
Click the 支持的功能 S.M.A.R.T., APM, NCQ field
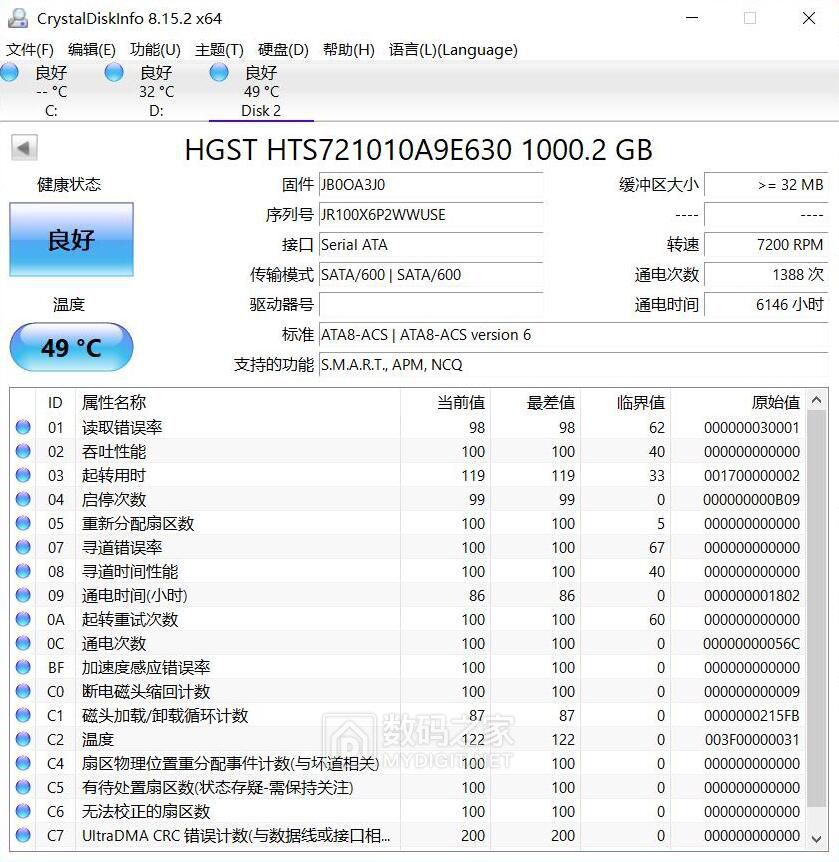coord(573,364)
